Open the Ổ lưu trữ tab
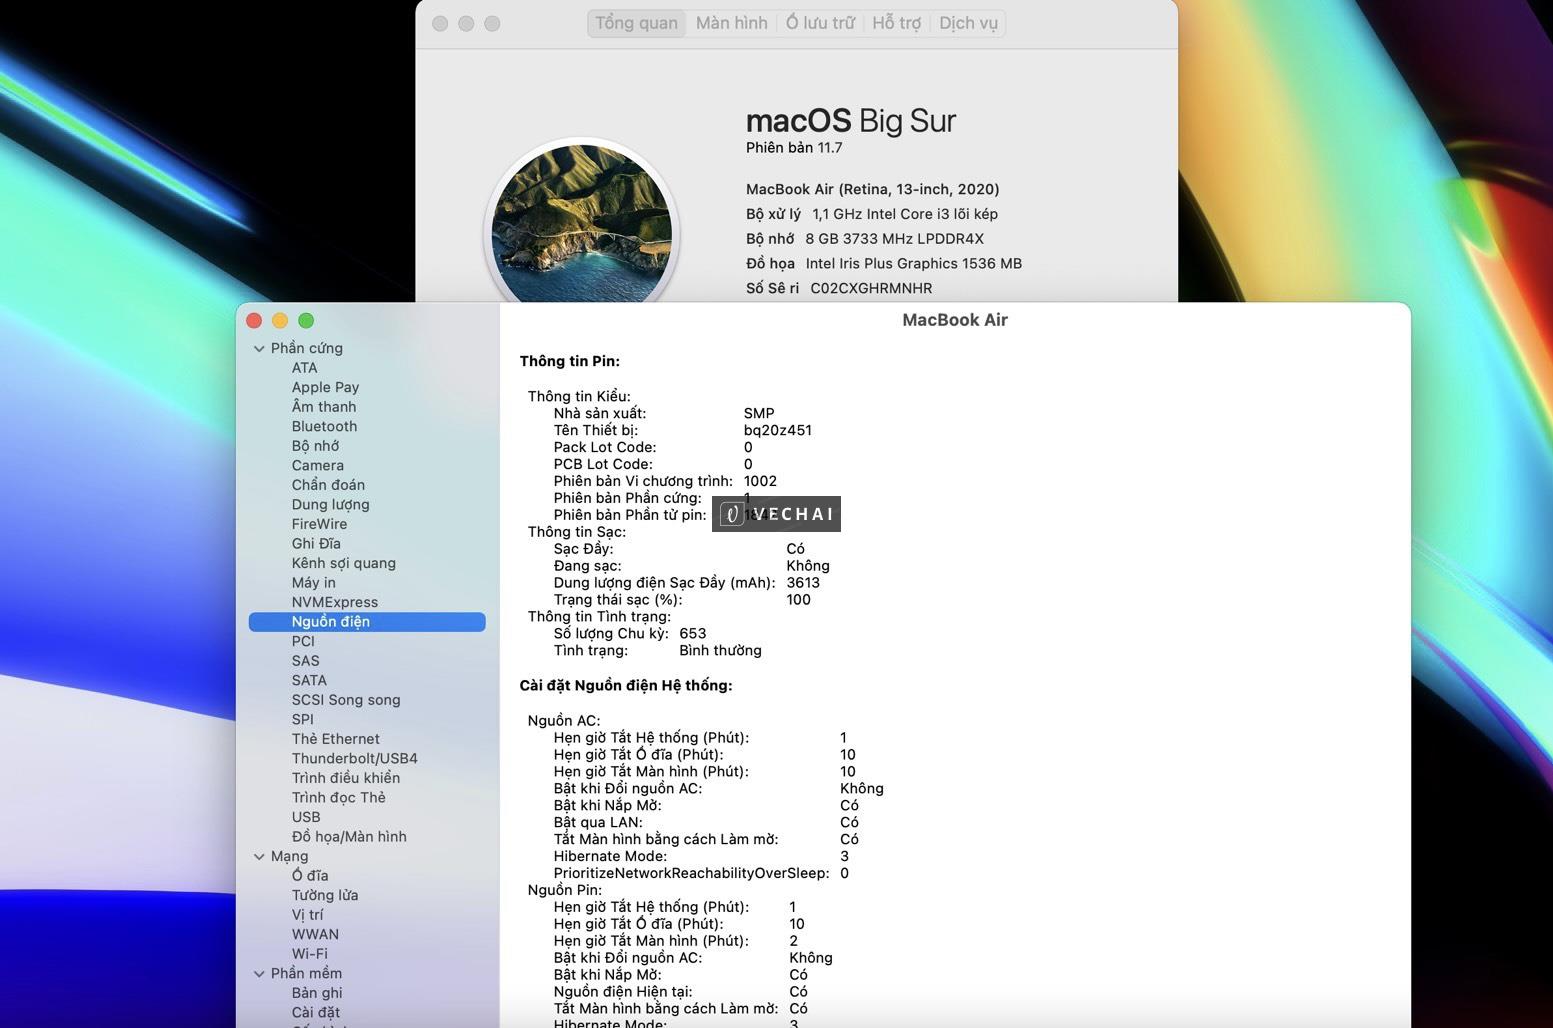The width and height of the screenshot is (1553, 1028). coord(820,23)
